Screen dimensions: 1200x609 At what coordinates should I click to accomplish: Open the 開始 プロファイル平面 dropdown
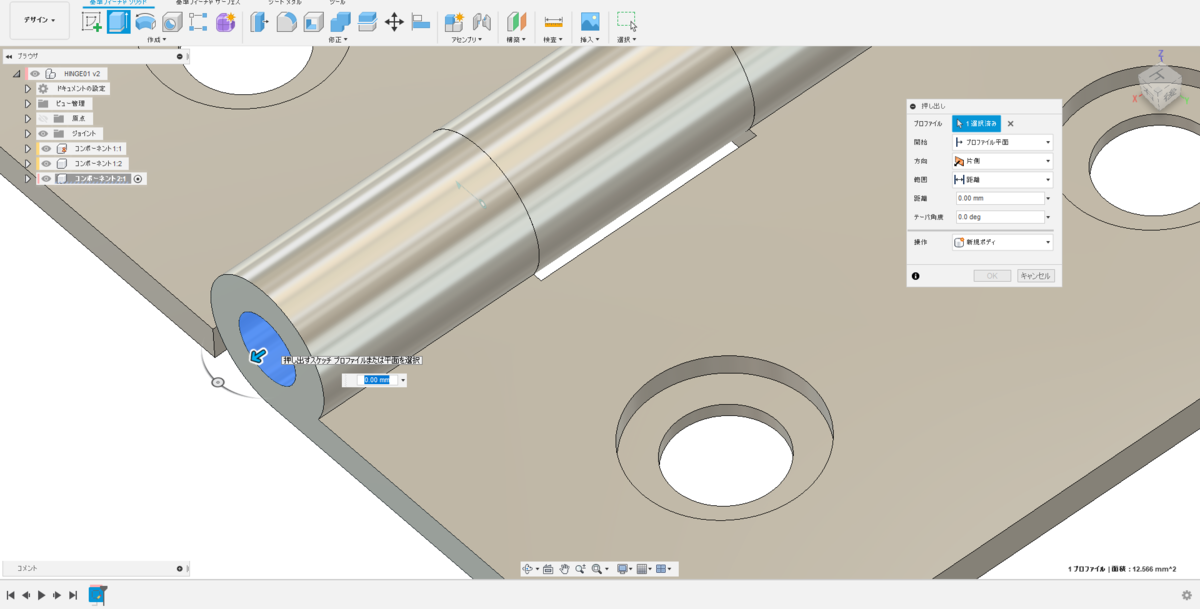click(1003, 142)
